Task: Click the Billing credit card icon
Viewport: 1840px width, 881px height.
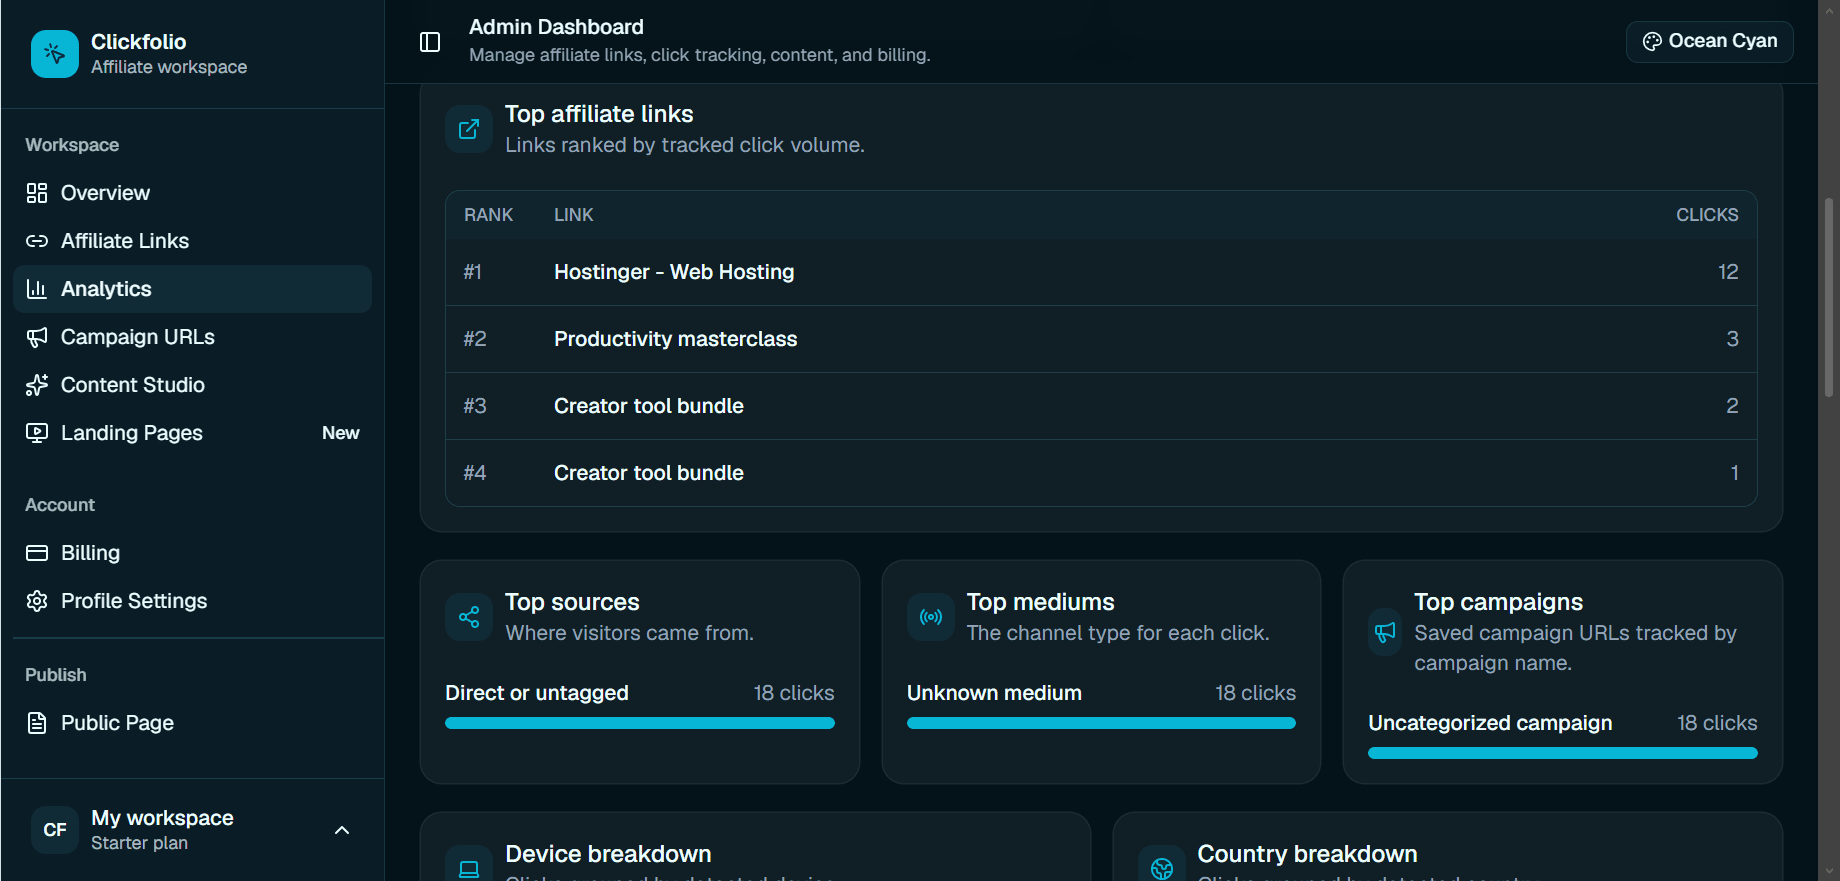Action: [37, 553]
